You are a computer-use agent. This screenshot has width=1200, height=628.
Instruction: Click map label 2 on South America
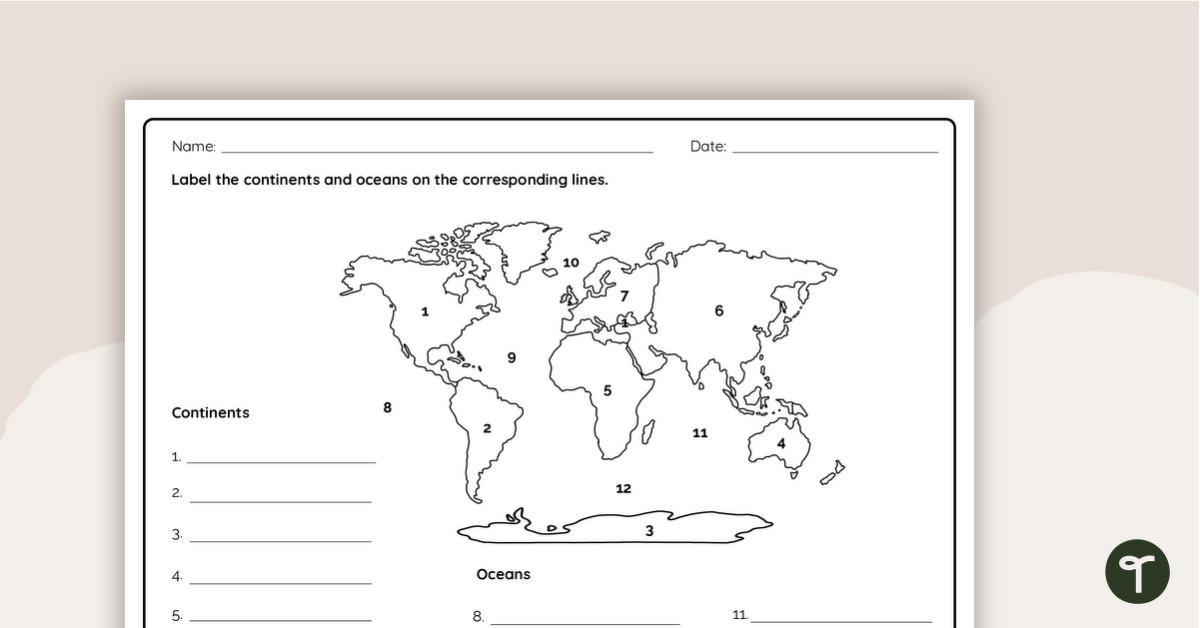(487, 429)
